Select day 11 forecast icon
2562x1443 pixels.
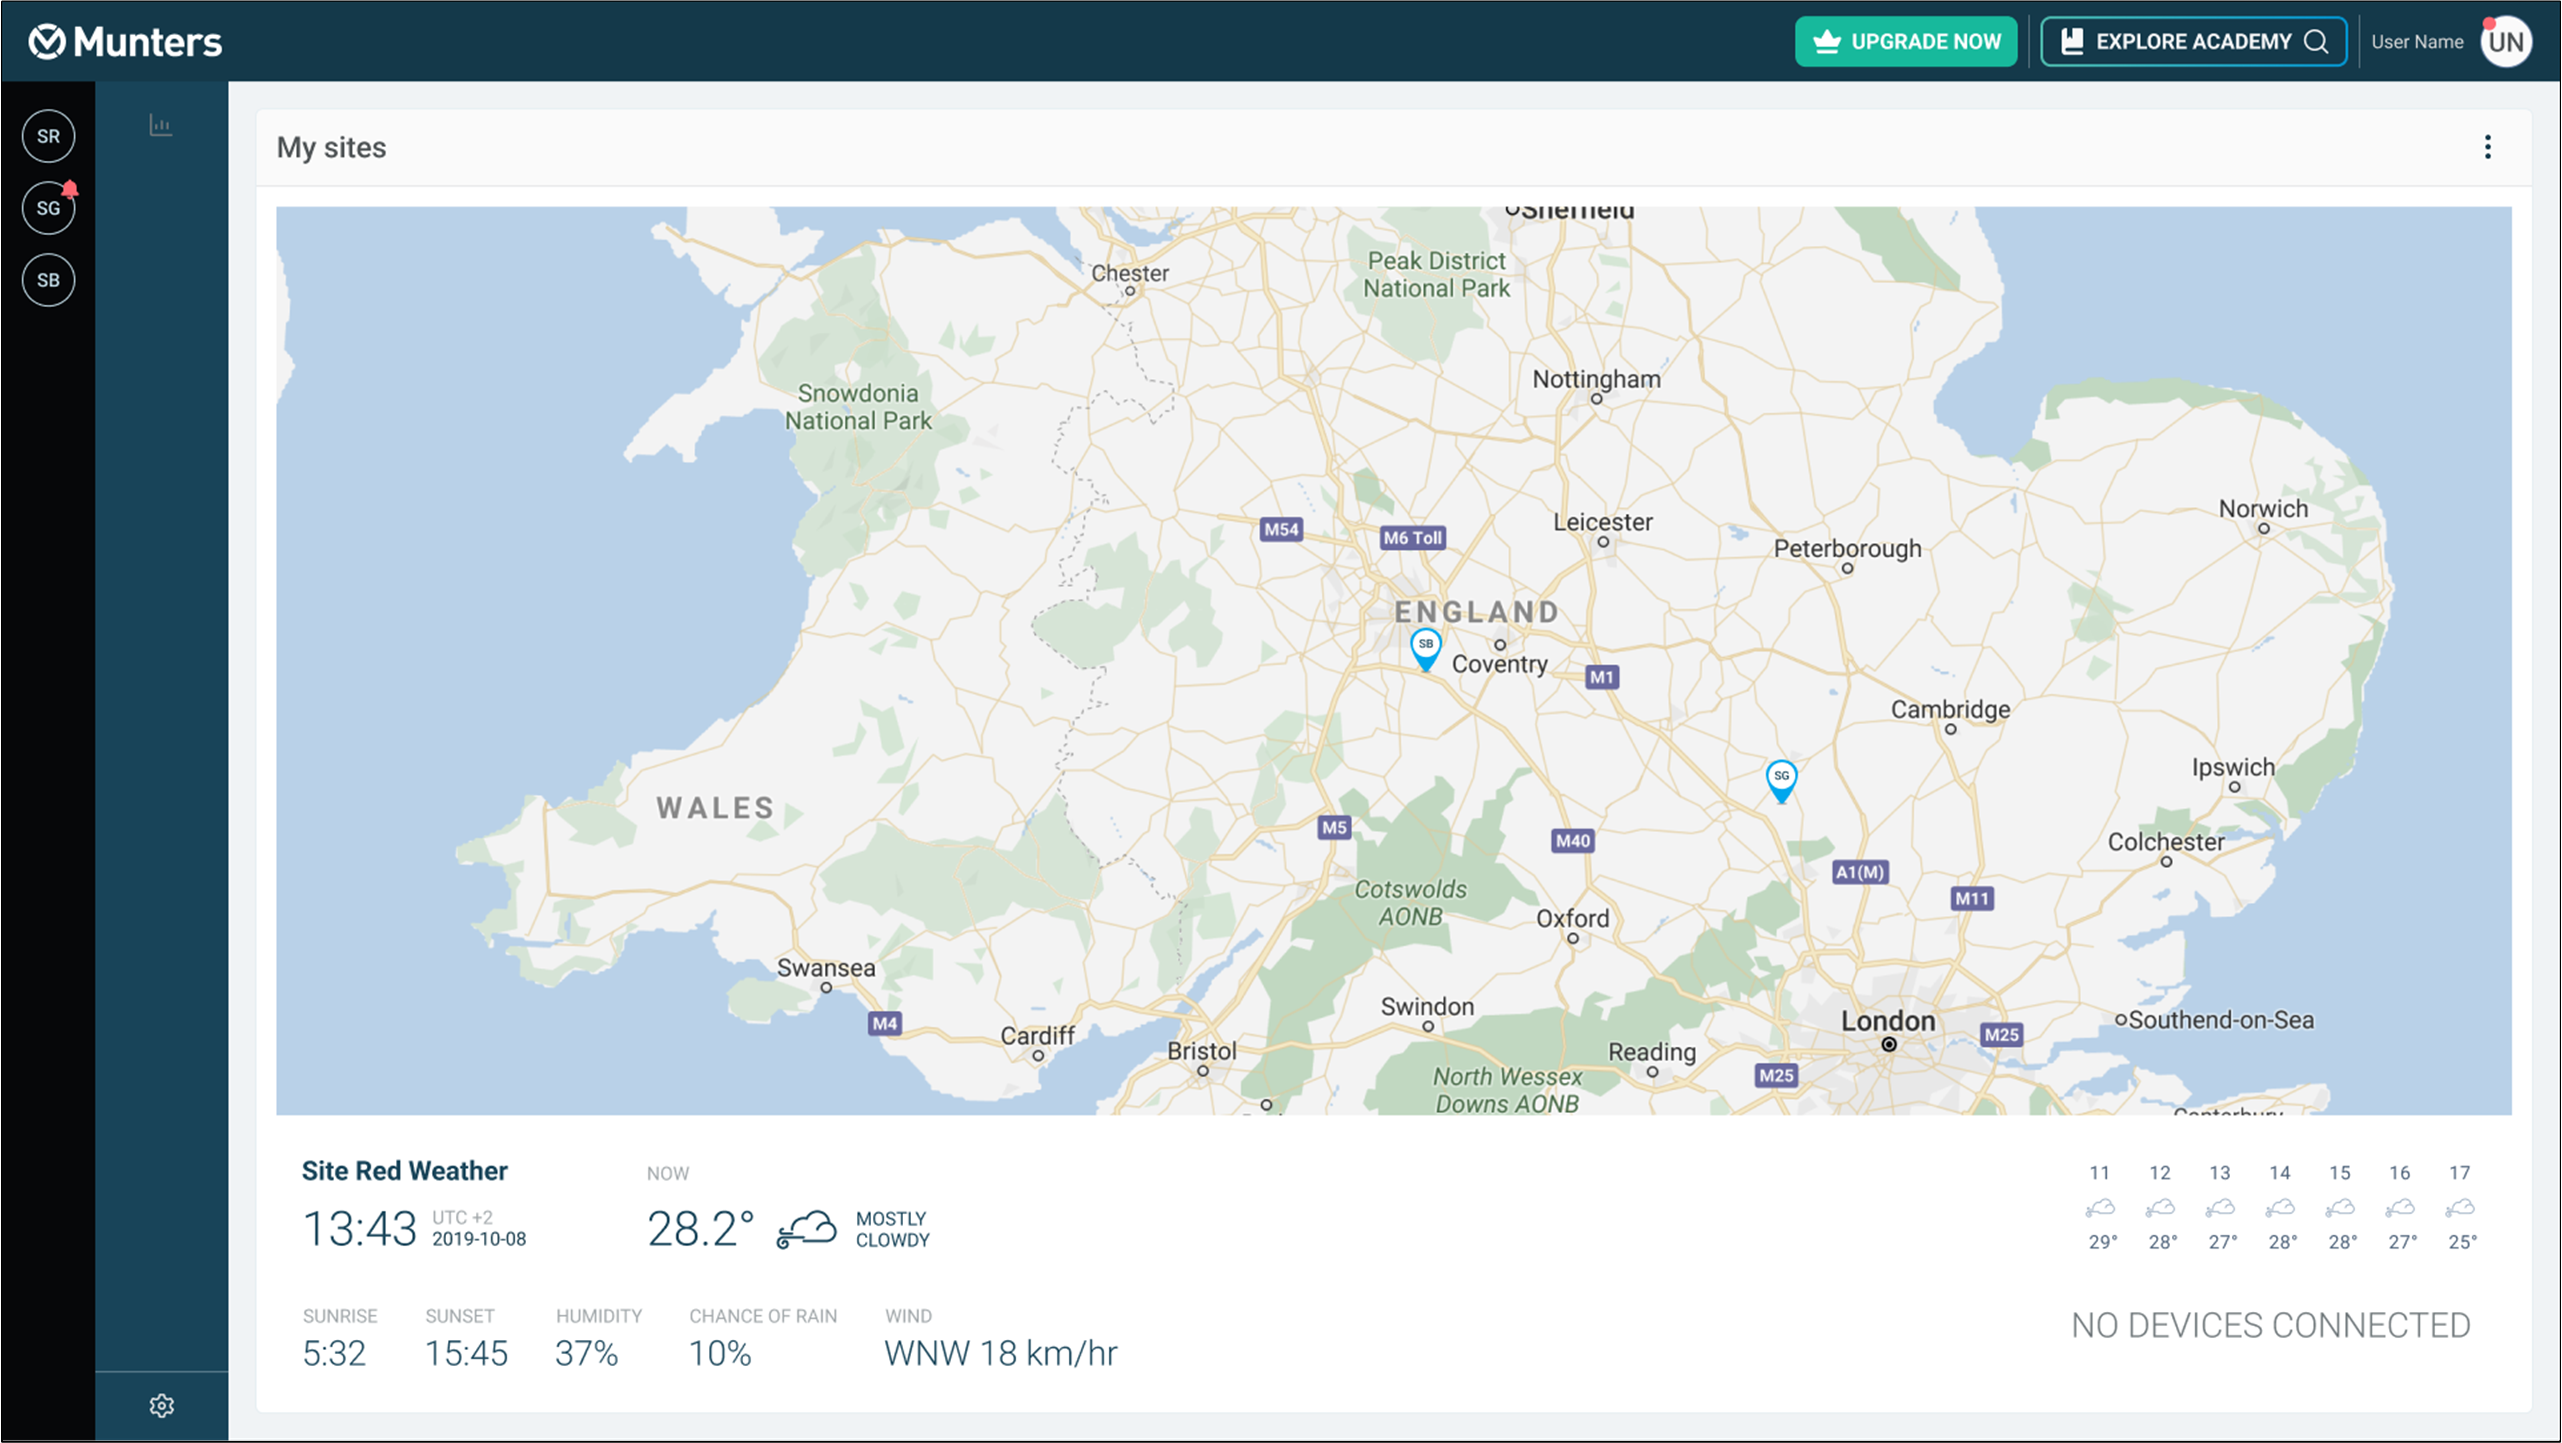[x=2100, y=1208]
